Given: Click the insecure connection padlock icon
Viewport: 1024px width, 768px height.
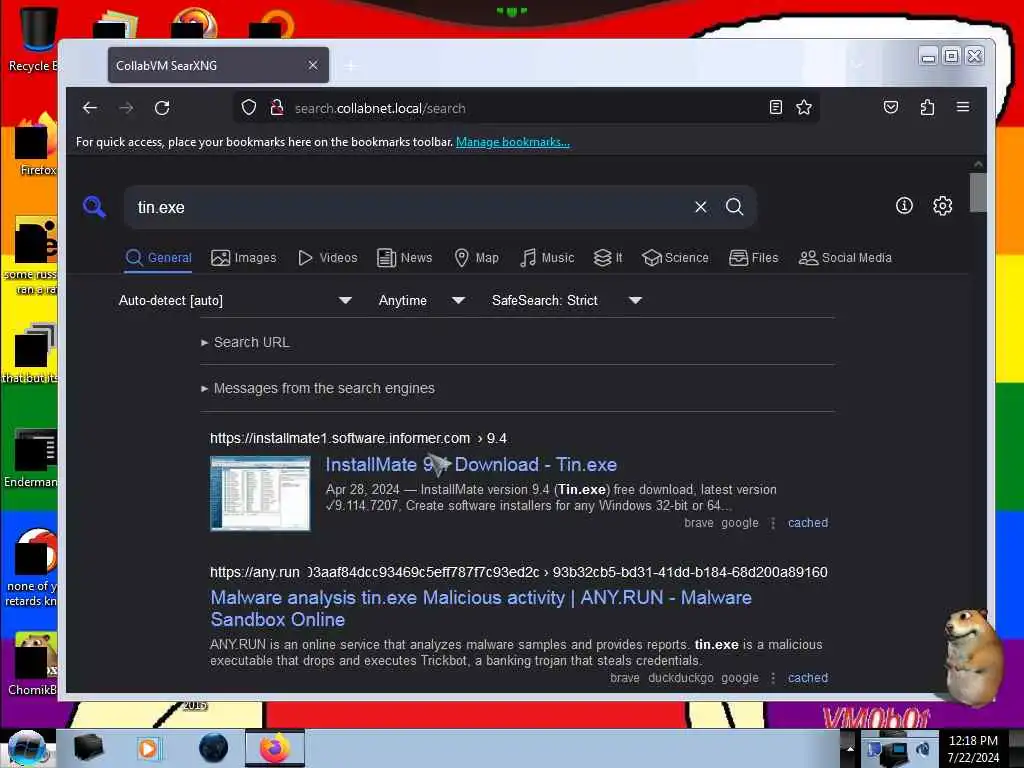Looking at the screenshot, I should click(277, 107).
